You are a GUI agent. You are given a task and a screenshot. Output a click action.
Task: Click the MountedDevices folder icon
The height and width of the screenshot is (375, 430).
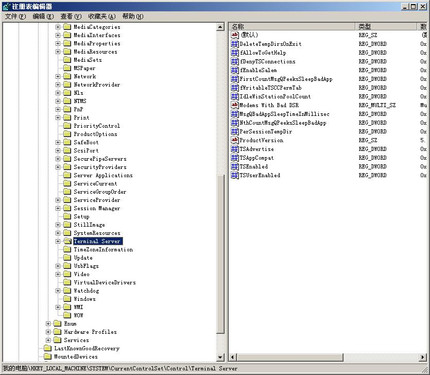[48, 356]
